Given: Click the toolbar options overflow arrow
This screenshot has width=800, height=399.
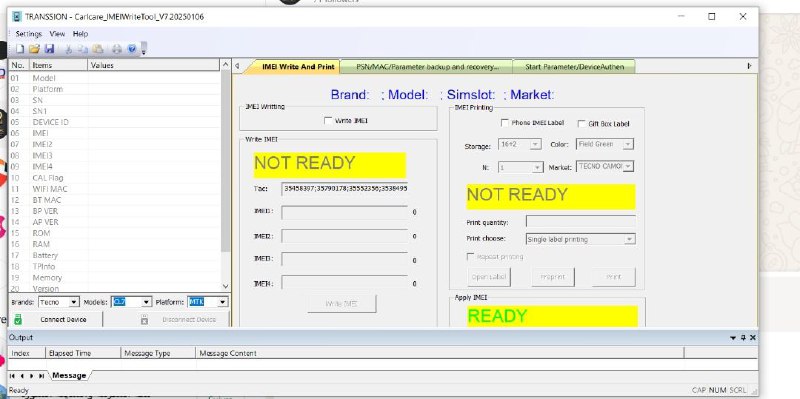Looking at the screenshot, I should tap(144, 49).
